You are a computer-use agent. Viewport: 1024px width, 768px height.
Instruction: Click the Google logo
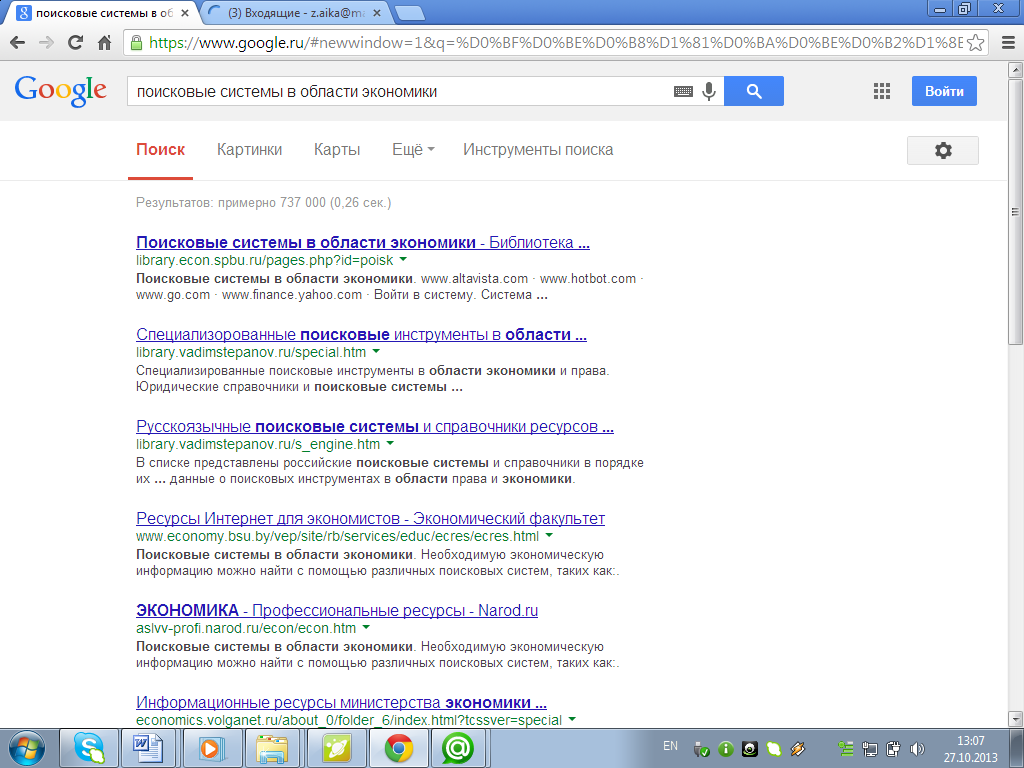[x=60, y=91]
